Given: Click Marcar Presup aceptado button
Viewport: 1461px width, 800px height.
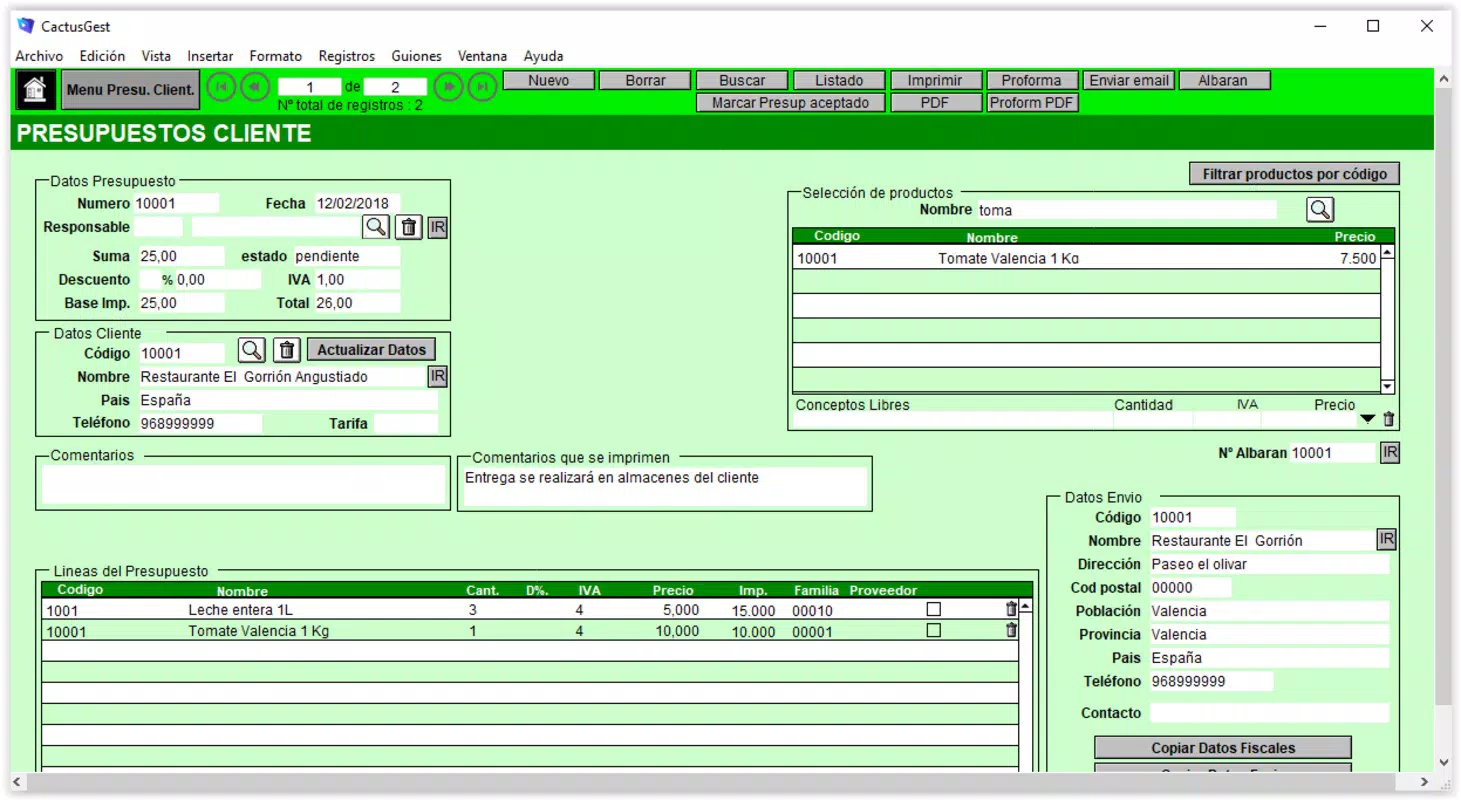Looking at the screenshot, I should [790, 102].
